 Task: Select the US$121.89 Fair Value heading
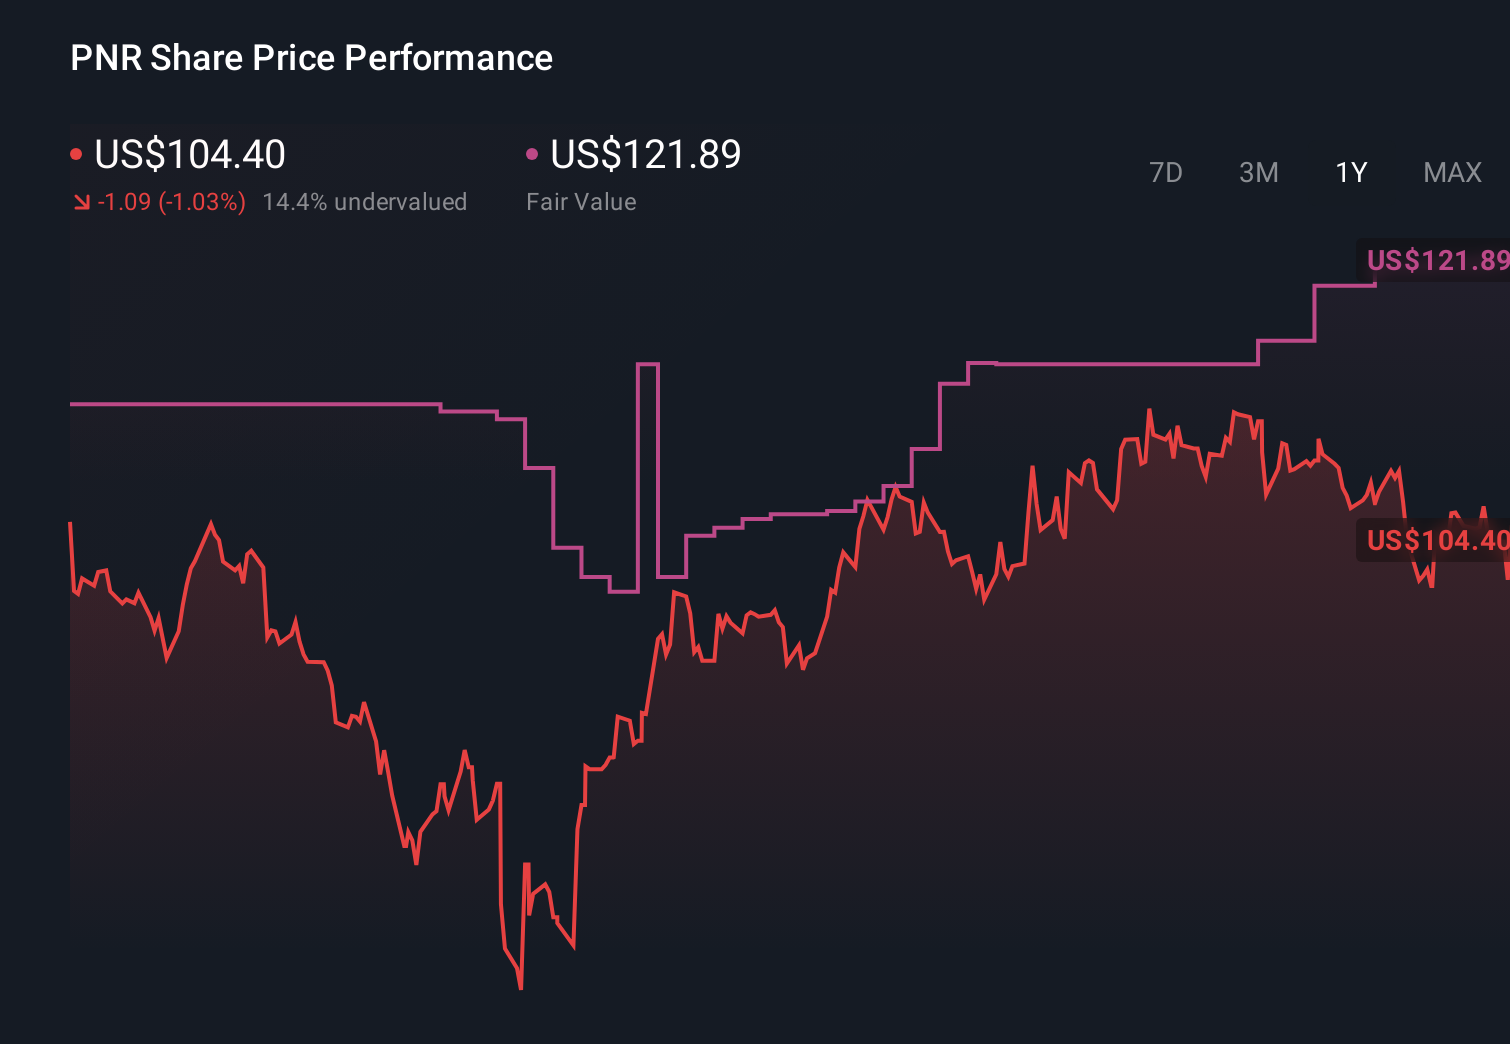[x=646, y=155]
